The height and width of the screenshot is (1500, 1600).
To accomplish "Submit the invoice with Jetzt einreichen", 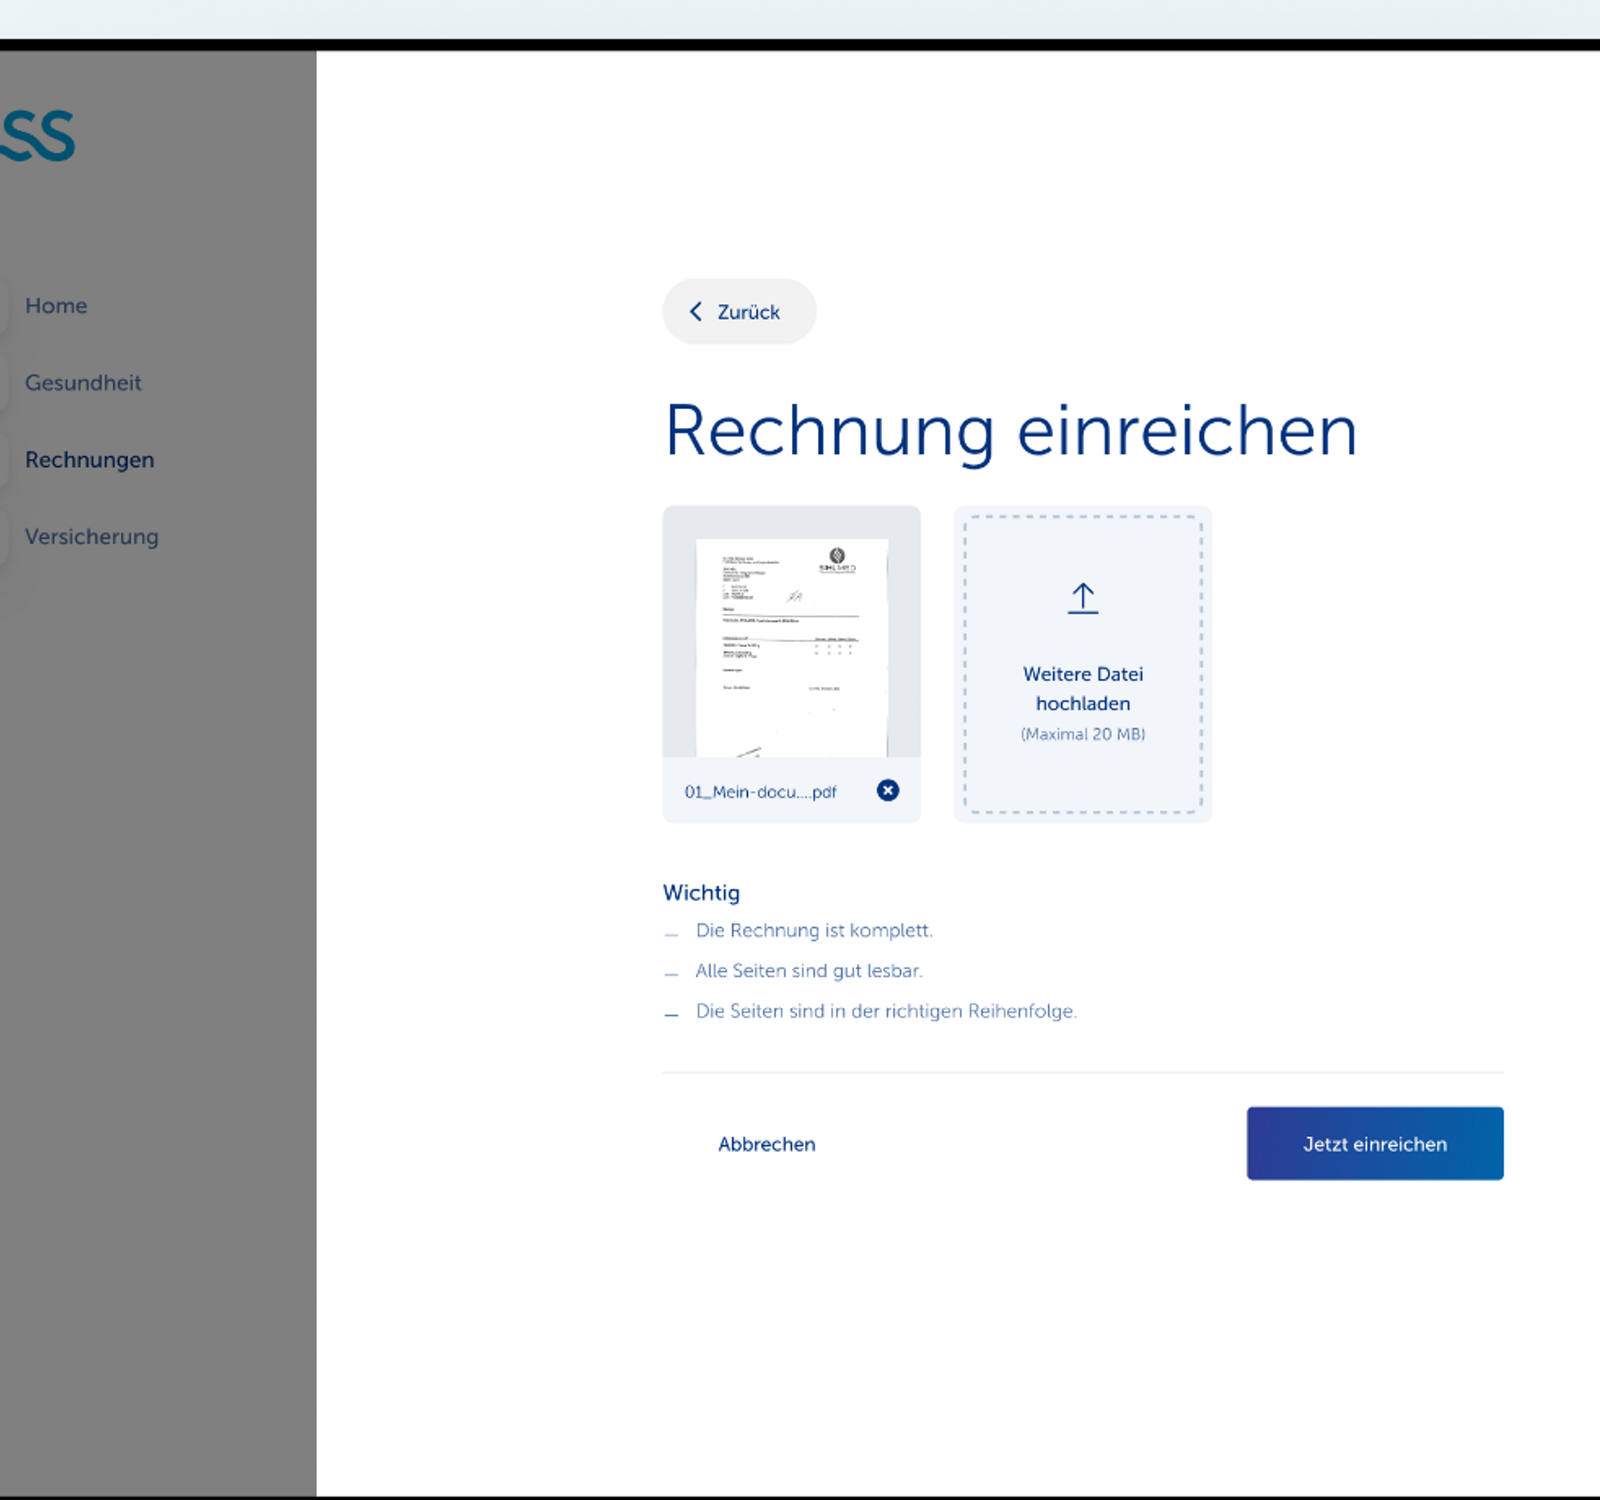I will (x=1374, y=1143).
